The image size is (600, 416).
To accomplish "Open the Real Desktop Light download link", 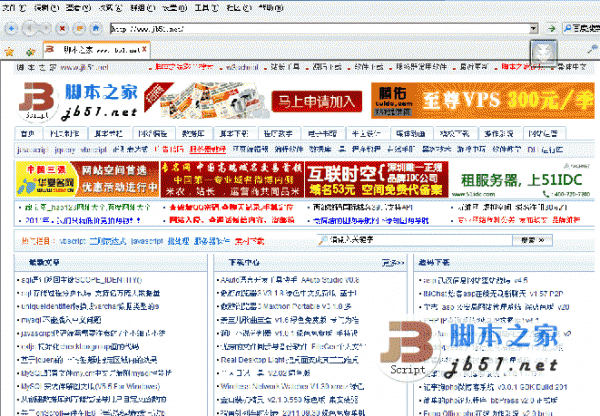I will click(289, 360).
